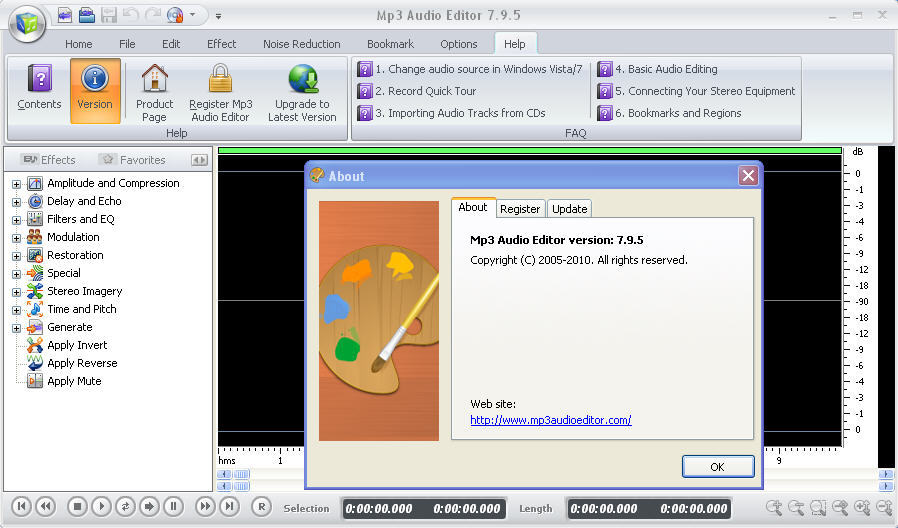Click Upgrade to Latest Version globe icon
Image resolution: width=898 pixels, height=528 pixels.
(x=302, y=78)
